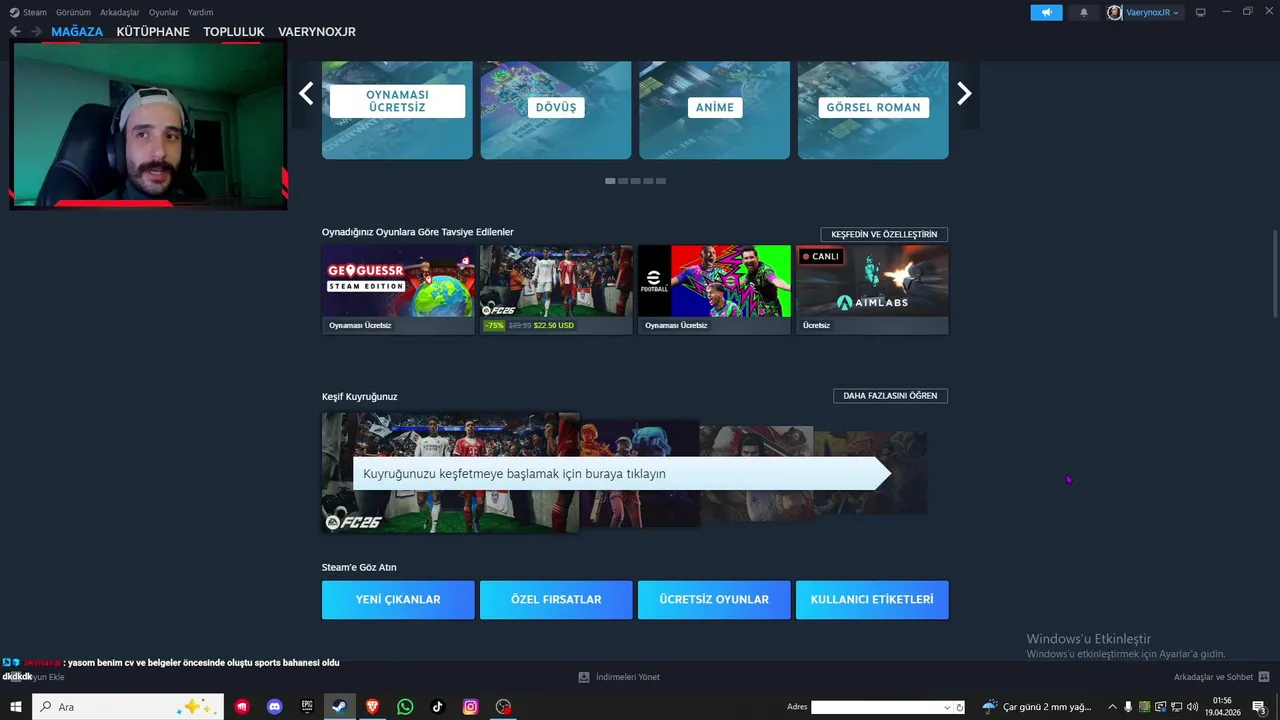This screenshot has width=1280, height=720.
Task: Open the volume speaker tray icon
Action: click(x=1191, y=707)
